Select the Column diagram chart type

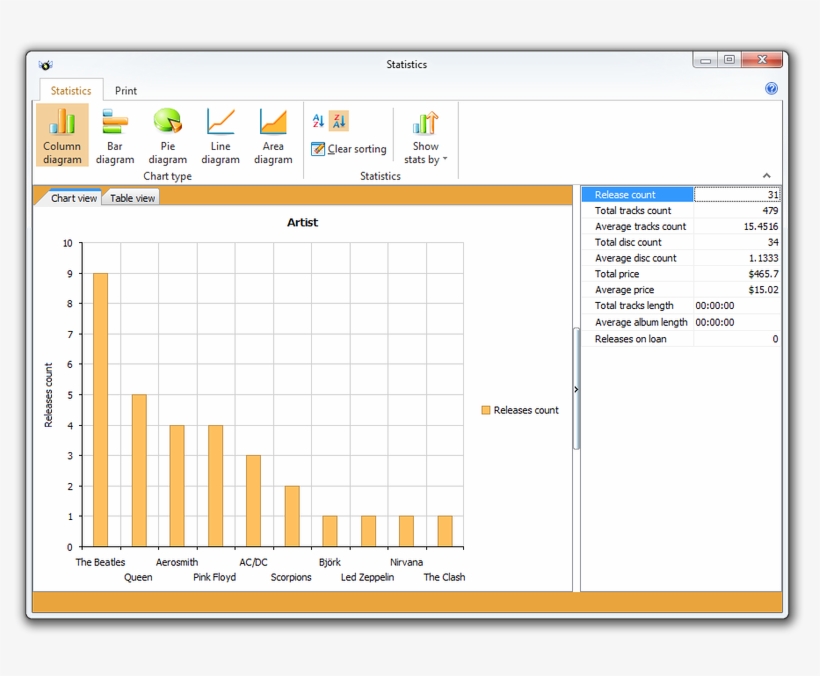click(x=62, y=135)
